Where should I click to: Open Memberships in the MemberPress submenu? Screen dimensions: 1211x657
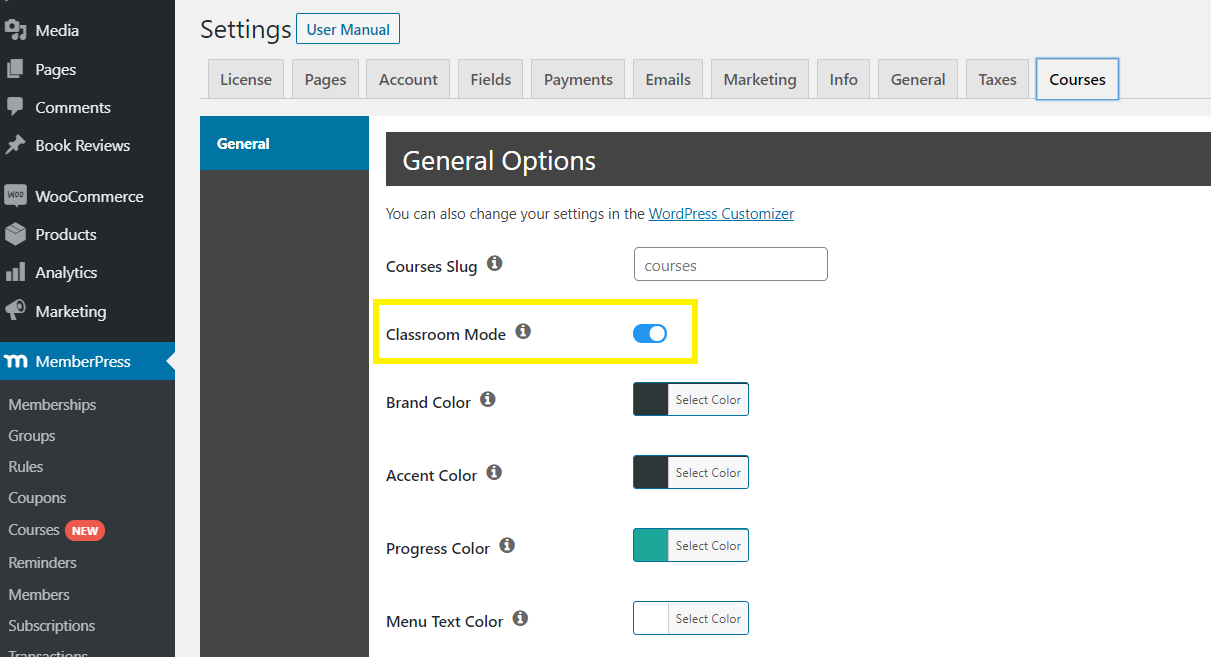coord(52,404)
